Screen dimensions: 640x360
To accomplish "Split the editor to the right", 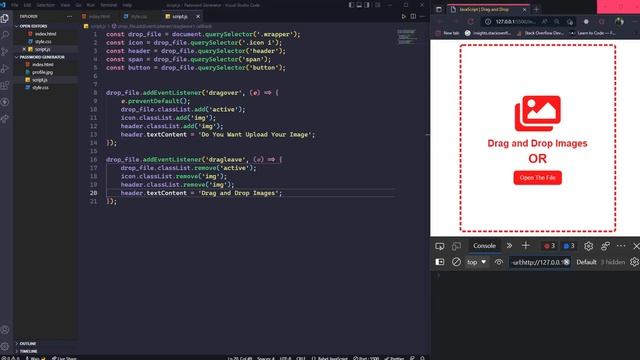I will tap(413, 16).
